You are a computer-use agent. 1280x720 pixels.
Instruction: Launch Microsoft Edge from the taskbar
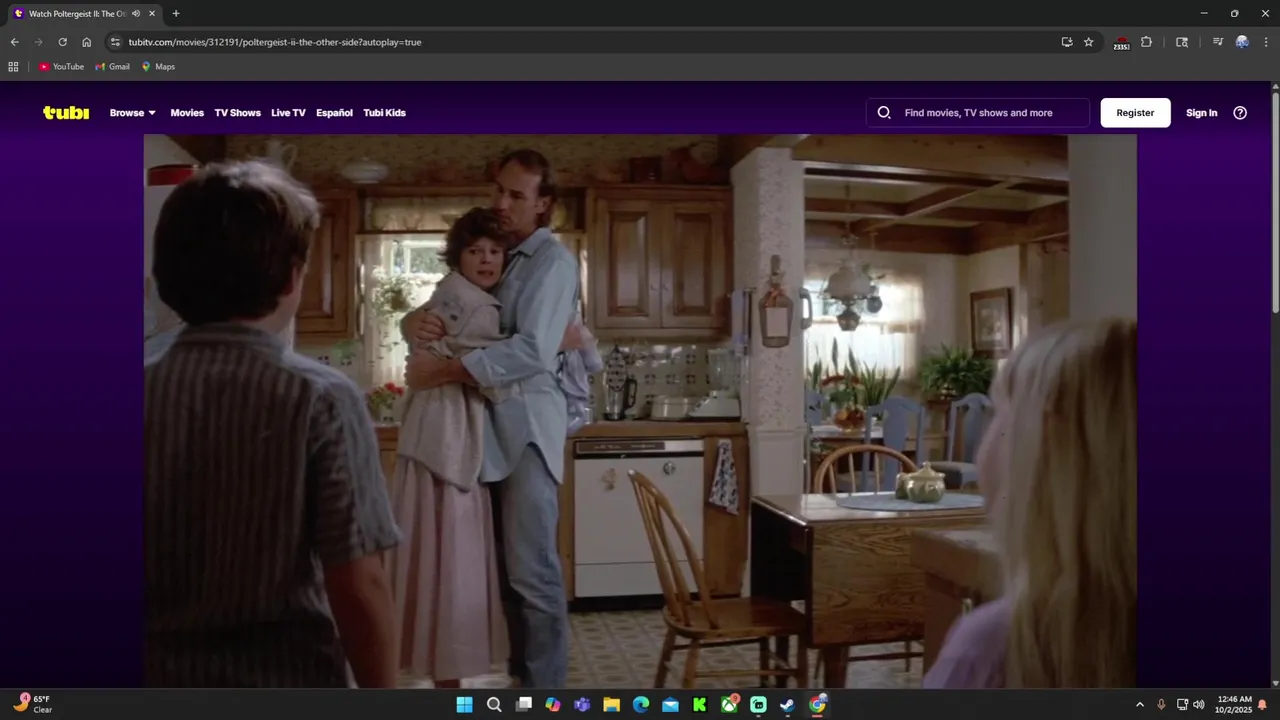pyautogui.click(x=641, y=705)
